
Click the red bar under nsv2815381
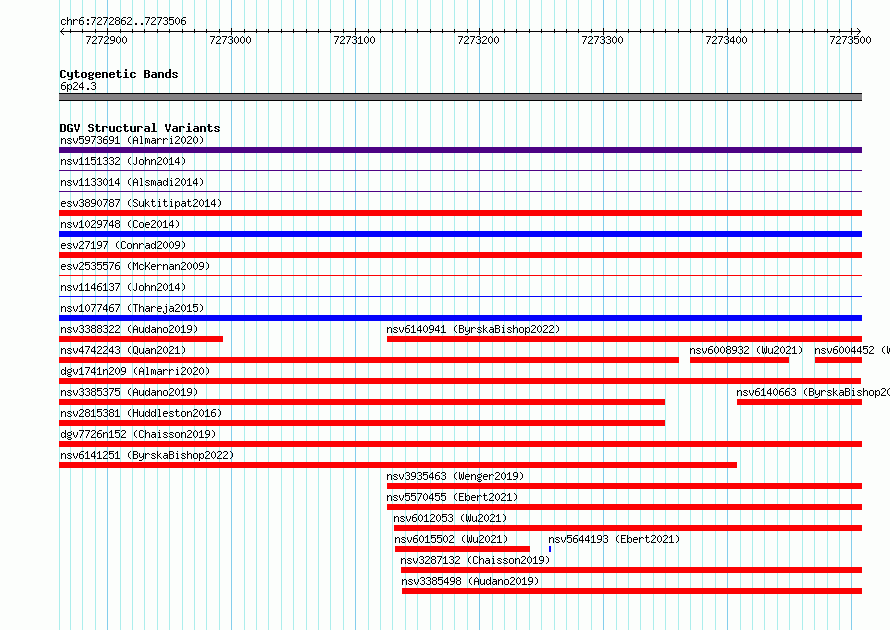tap(362, 423)
